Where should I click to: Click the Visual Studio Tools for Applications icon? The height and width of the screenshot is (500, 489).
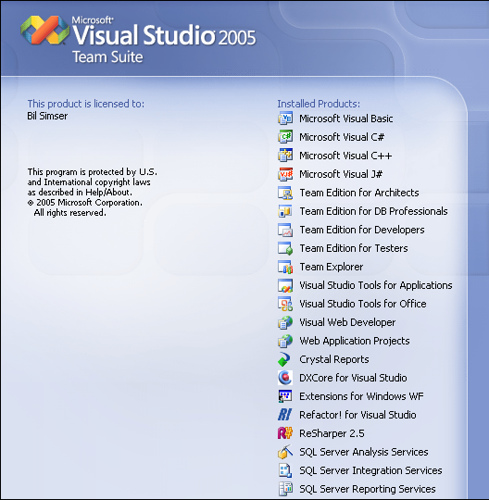285,285
